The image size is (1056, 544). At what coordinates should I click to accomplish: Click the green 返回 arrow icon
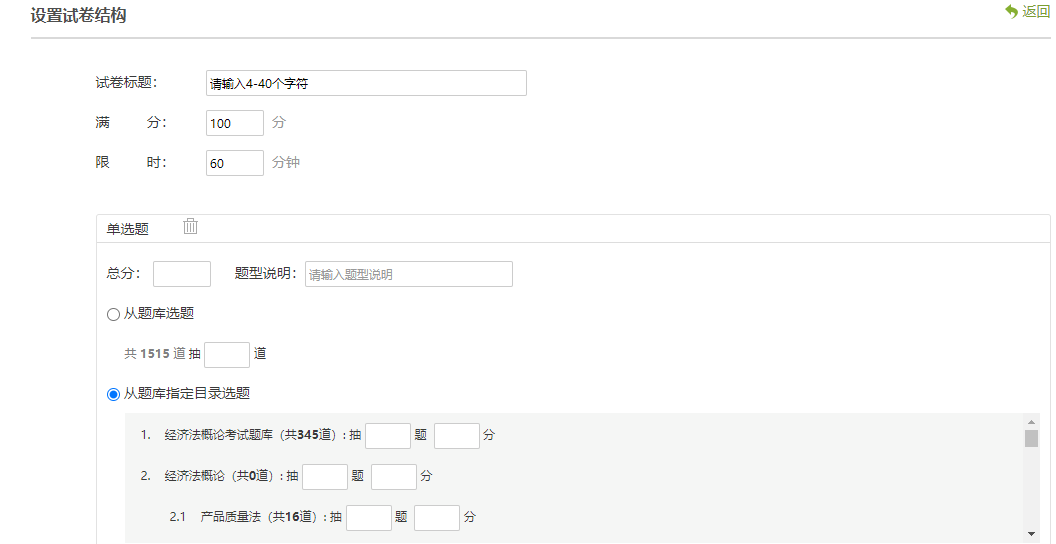click(1011, 12)
